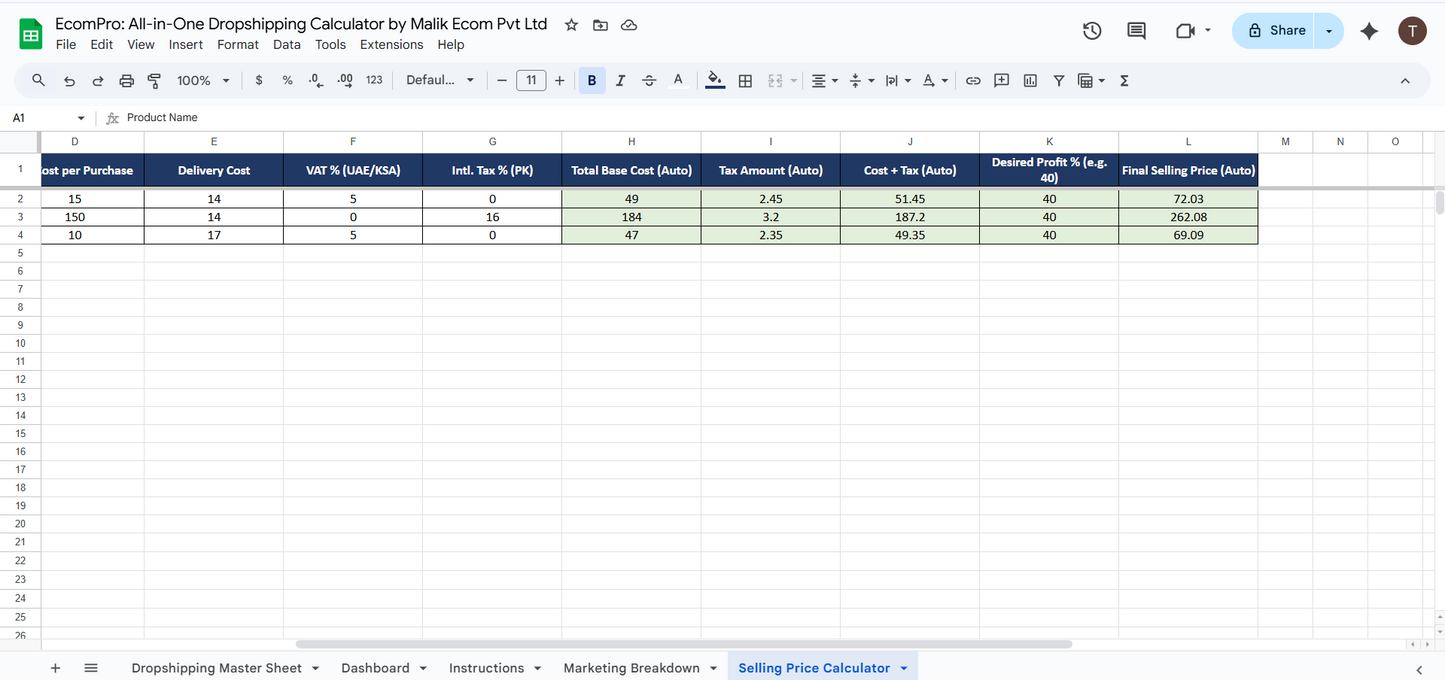
Task: Open the Data menu
Action: (287, 45)
